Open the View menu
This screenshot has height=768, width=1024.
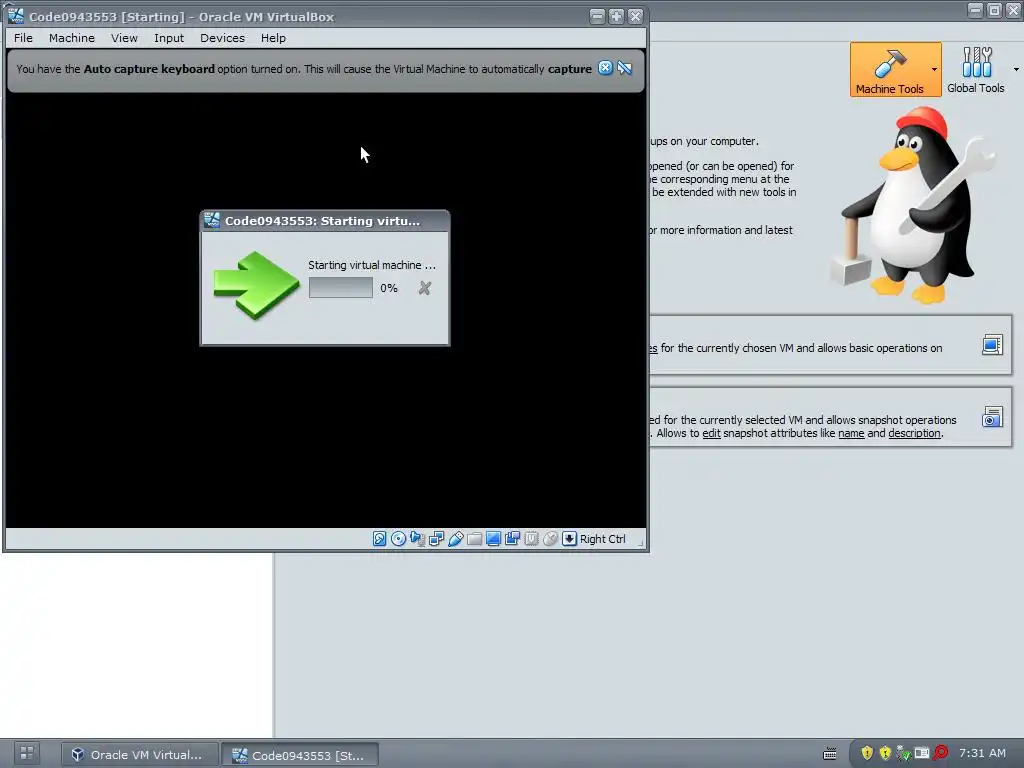124,38
